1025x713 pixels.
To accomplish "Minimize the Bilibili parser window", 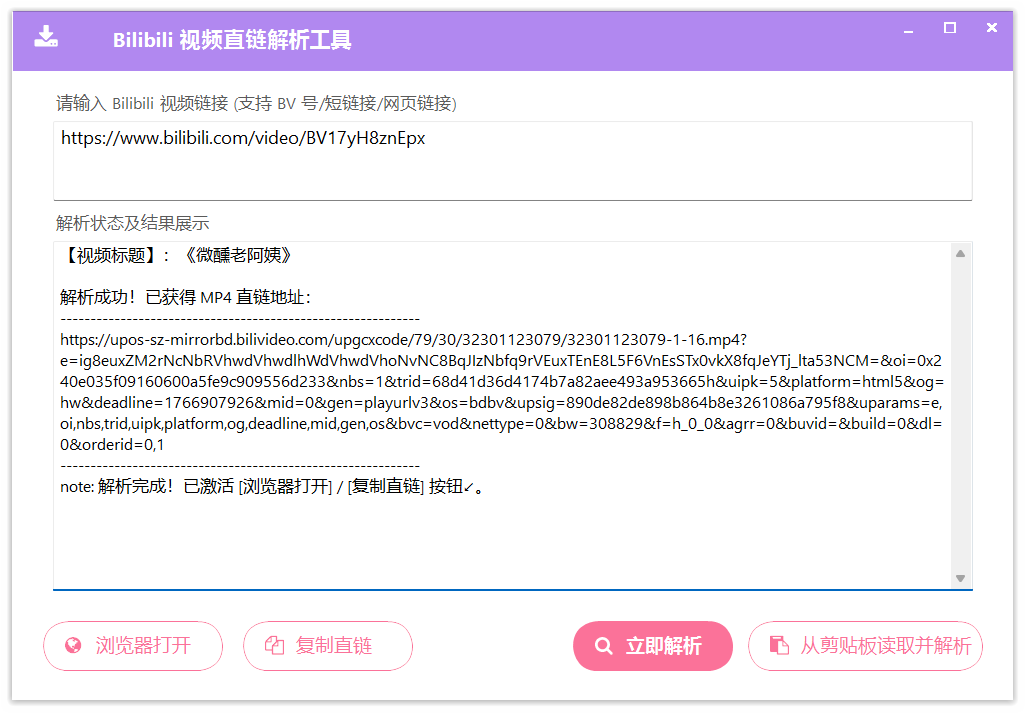I will coord(909,30).
